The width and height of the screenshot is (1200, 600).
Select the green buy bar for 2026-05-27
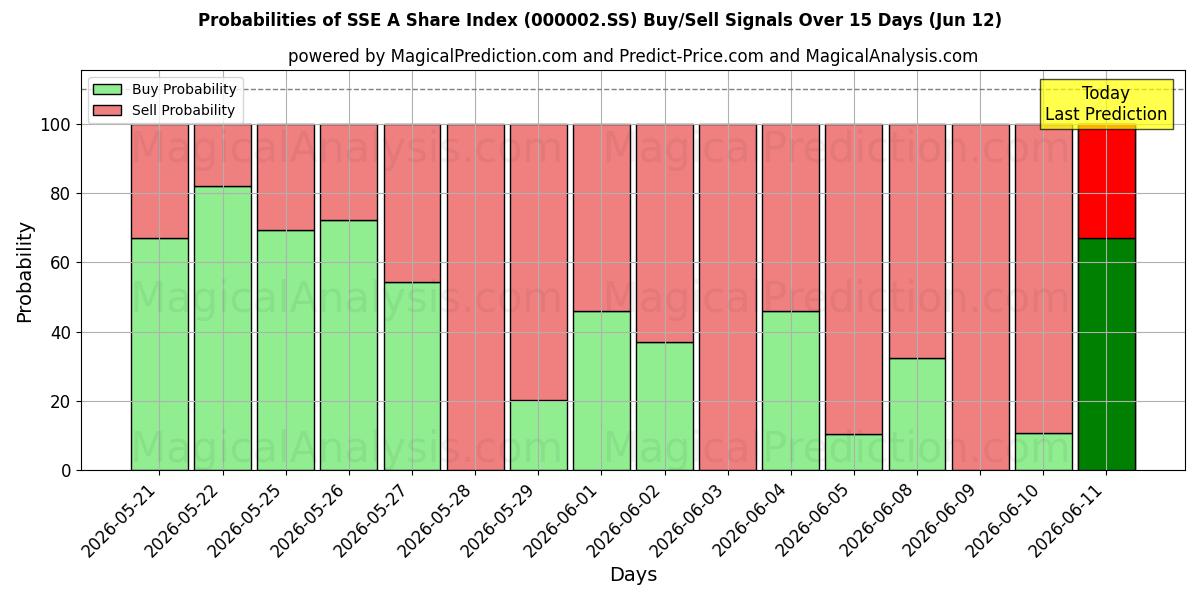pos(412,376)
